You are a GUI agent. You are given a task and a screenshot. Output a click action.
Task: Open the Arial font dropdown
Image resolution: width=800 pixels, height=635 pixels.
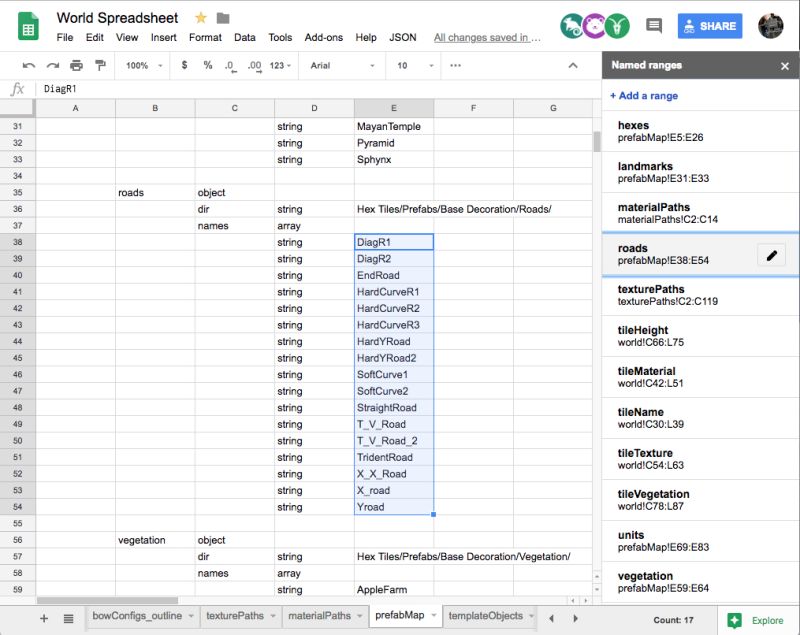coord(340,63)
